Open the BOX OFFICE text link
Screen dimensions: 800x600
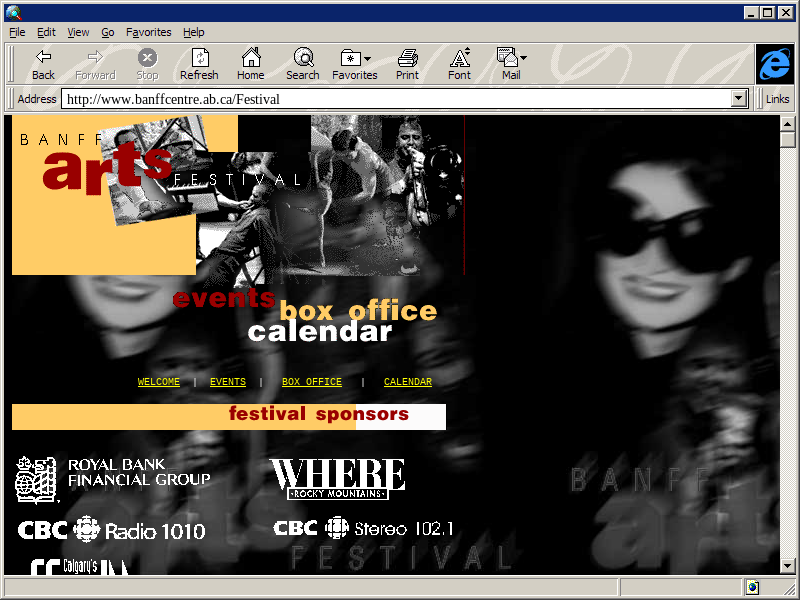(x=311, y=382)
